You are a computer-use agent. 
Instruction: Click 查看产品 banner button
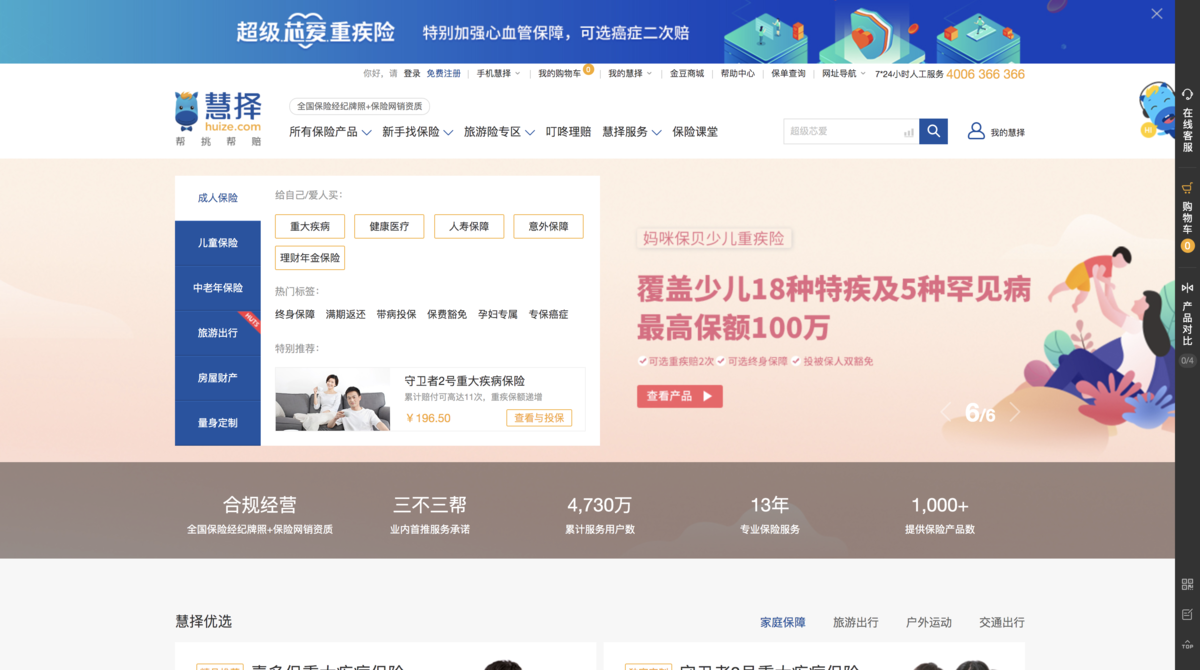click(680, 396)
